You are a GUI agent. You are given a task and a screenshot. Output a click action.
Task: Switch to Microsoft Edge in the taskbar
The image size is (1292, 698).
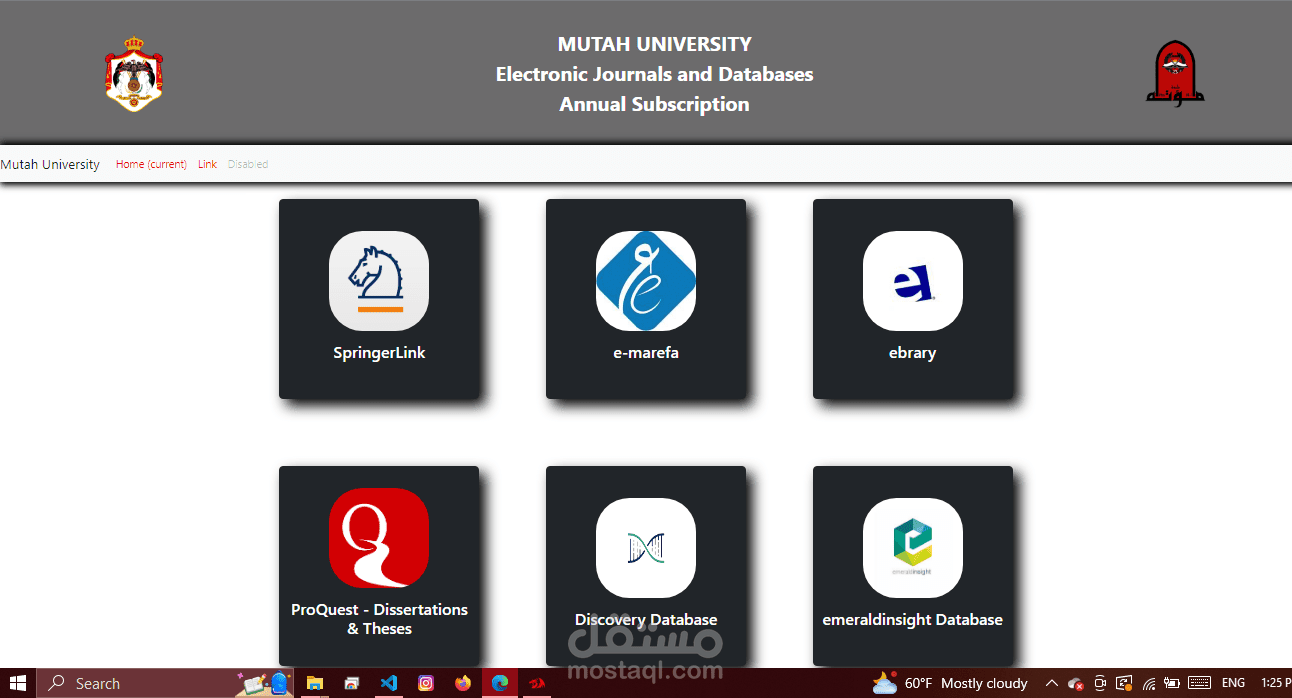(500, 683)
